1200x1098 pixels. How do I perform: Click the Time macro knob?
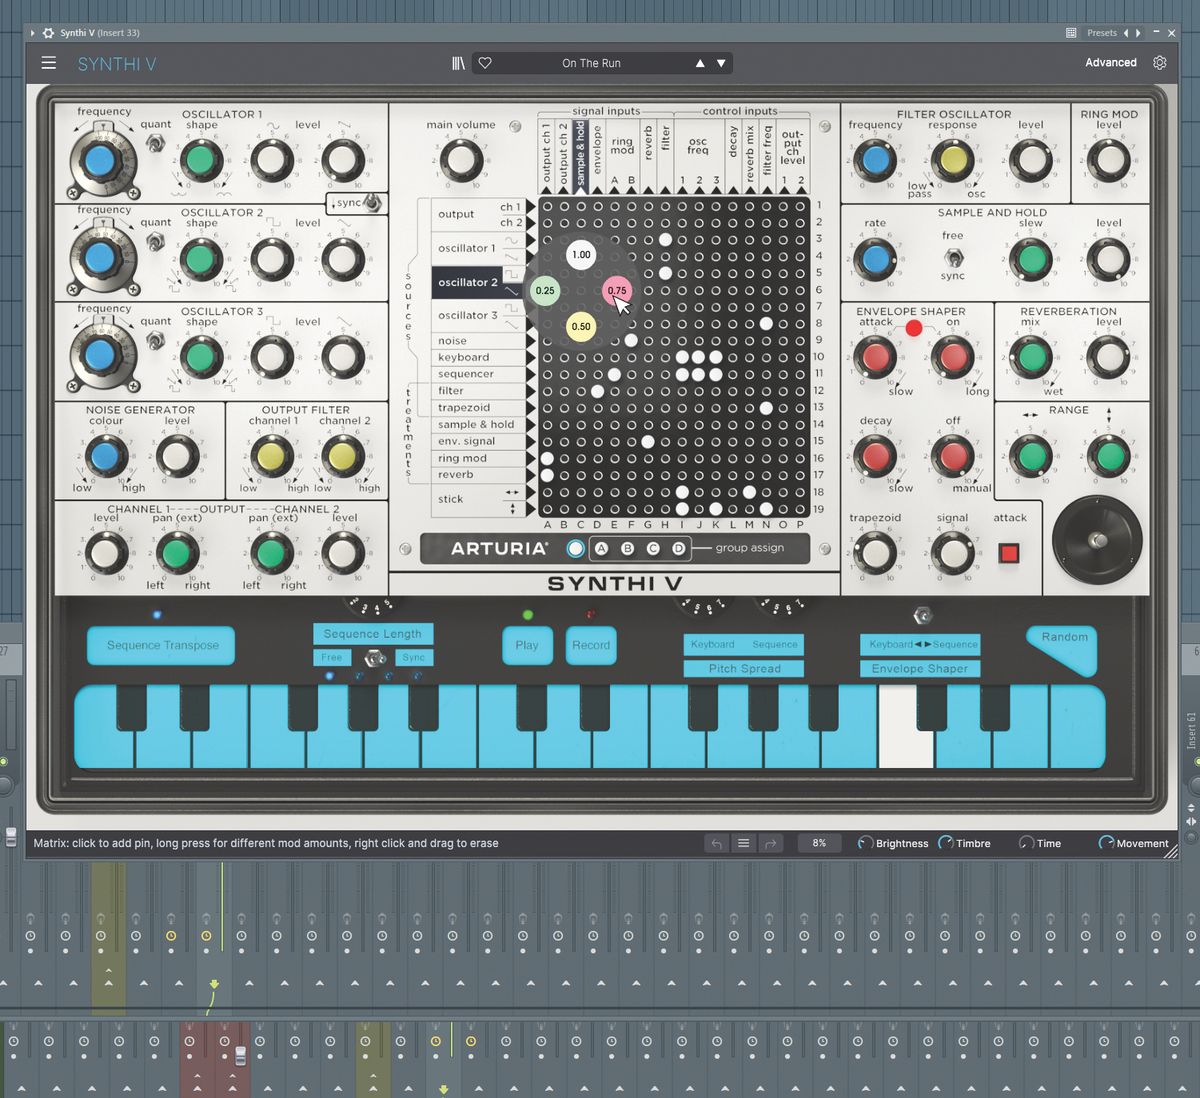[1026, 843]
